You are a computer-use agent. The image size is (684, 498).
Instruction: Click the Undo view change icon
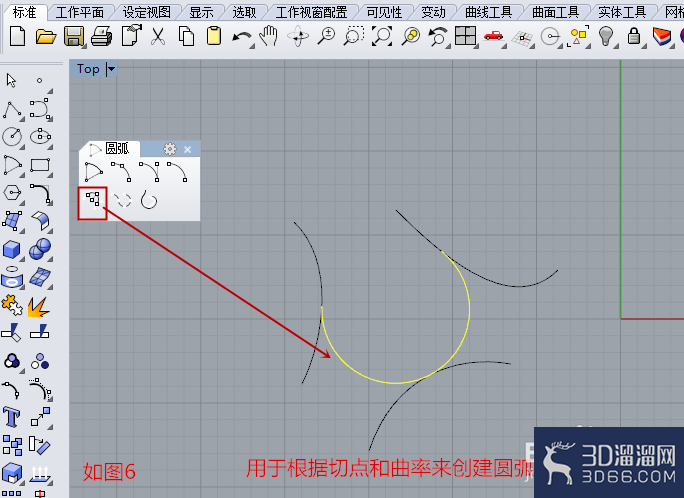(438, 36)
